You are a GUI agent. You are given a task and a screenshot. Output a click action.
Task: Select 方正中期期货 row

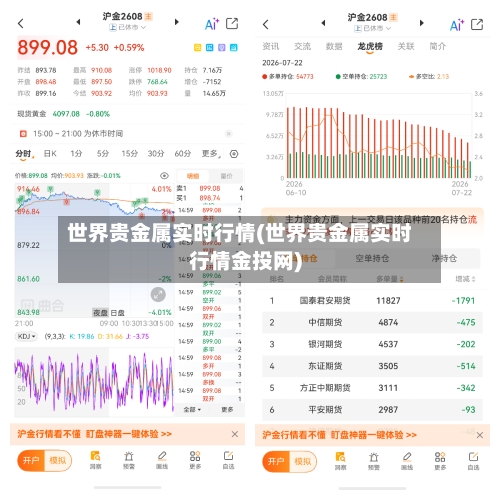(x=372, y=388)
